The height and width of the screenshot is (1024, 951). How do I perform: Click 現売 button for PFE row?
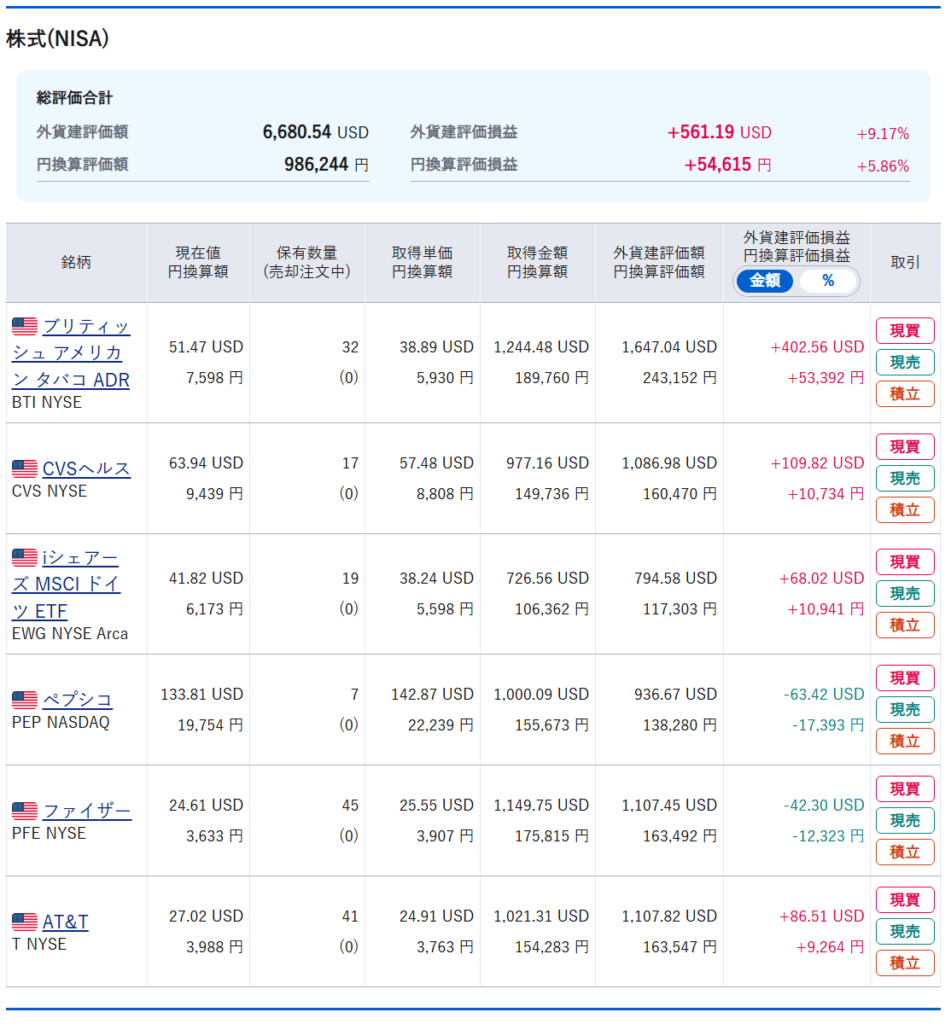coord(905,821)
